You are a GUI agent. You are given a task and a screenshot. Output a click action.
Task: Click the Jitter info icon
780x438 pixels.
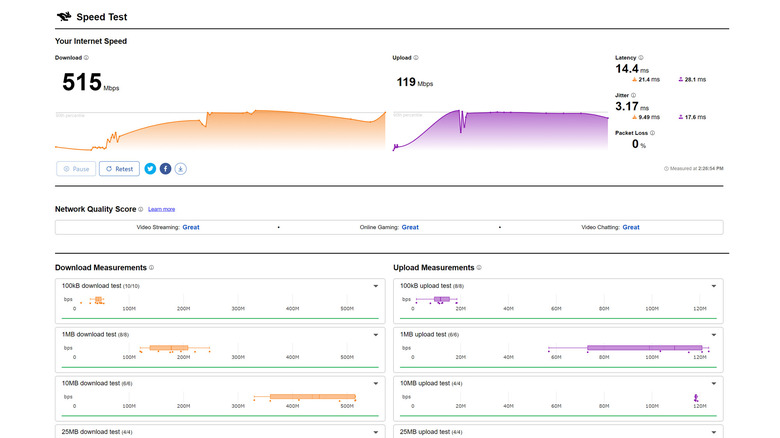pyautogui.click(x=633, y=95)
